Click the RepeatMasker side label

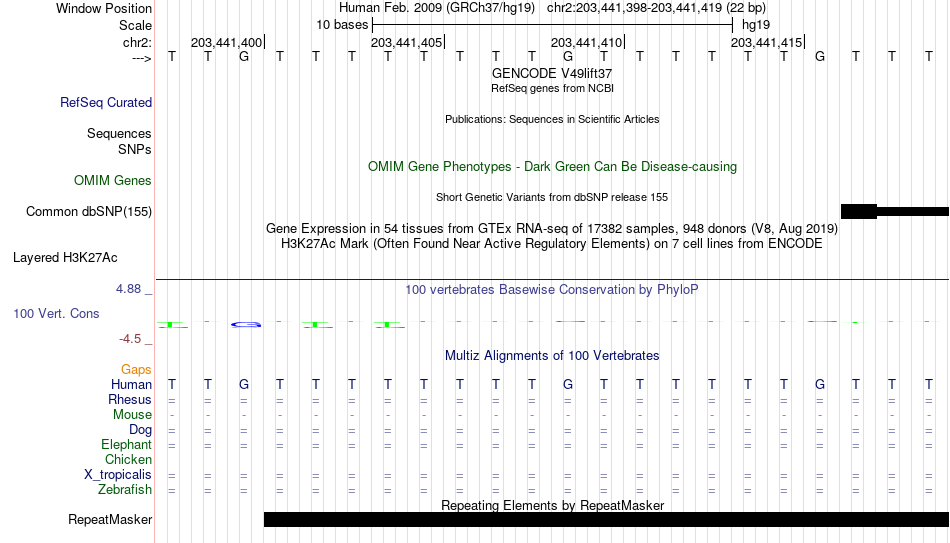click(110, 519)
